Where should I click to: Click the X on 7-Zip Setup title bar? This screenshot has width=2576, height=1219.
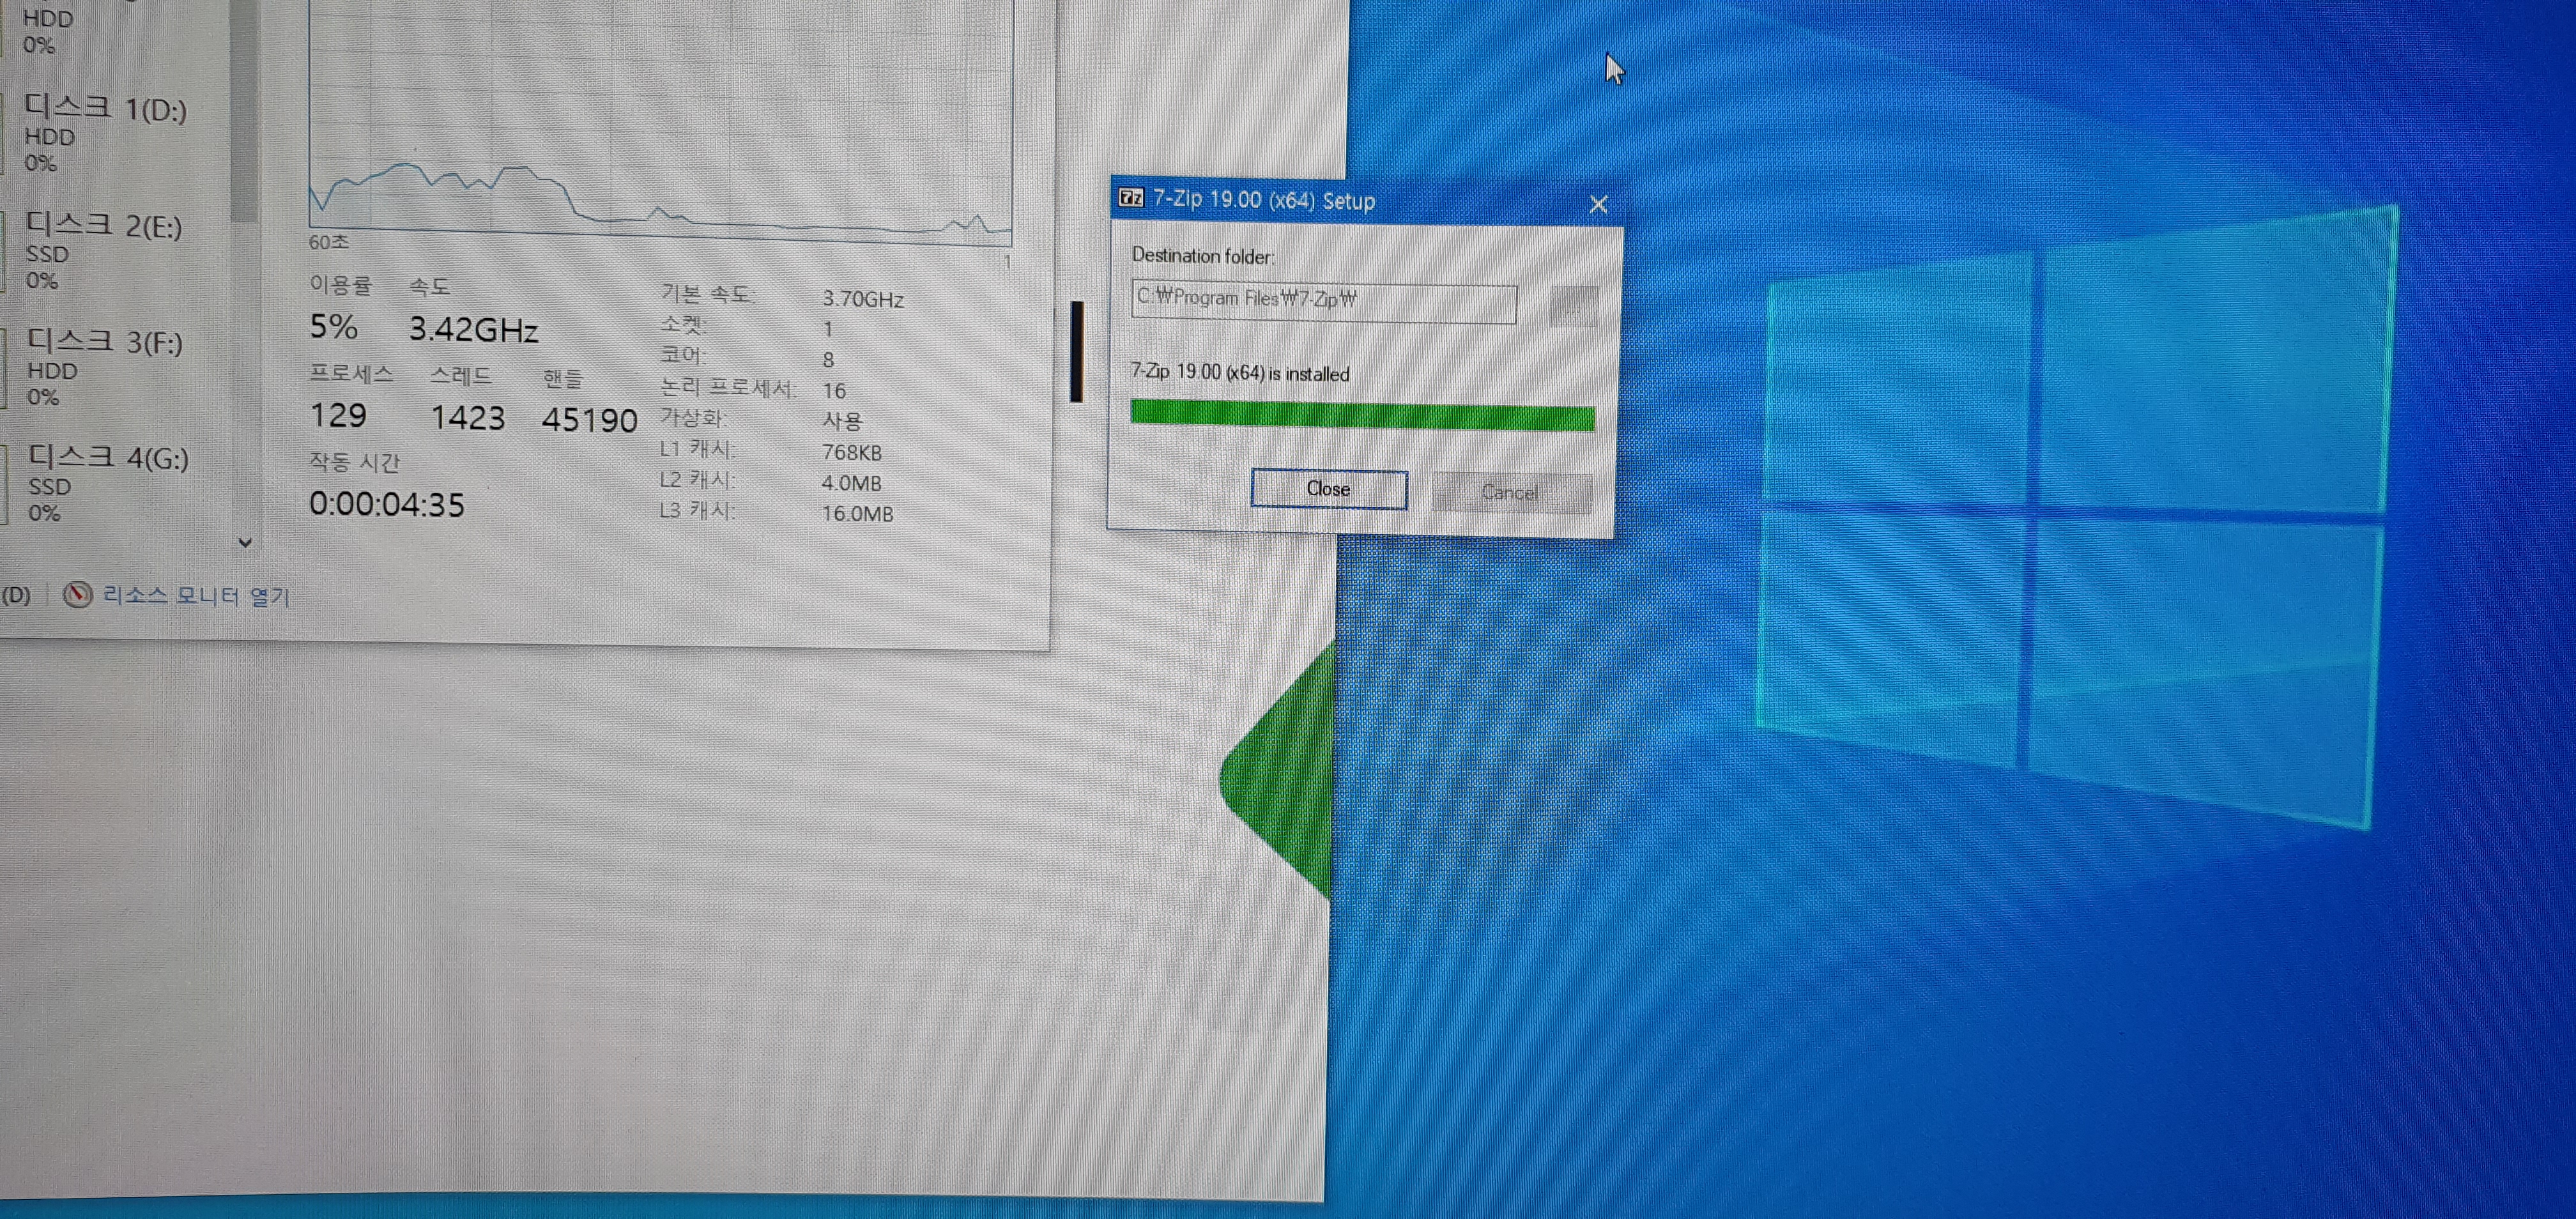(1598, 204)
